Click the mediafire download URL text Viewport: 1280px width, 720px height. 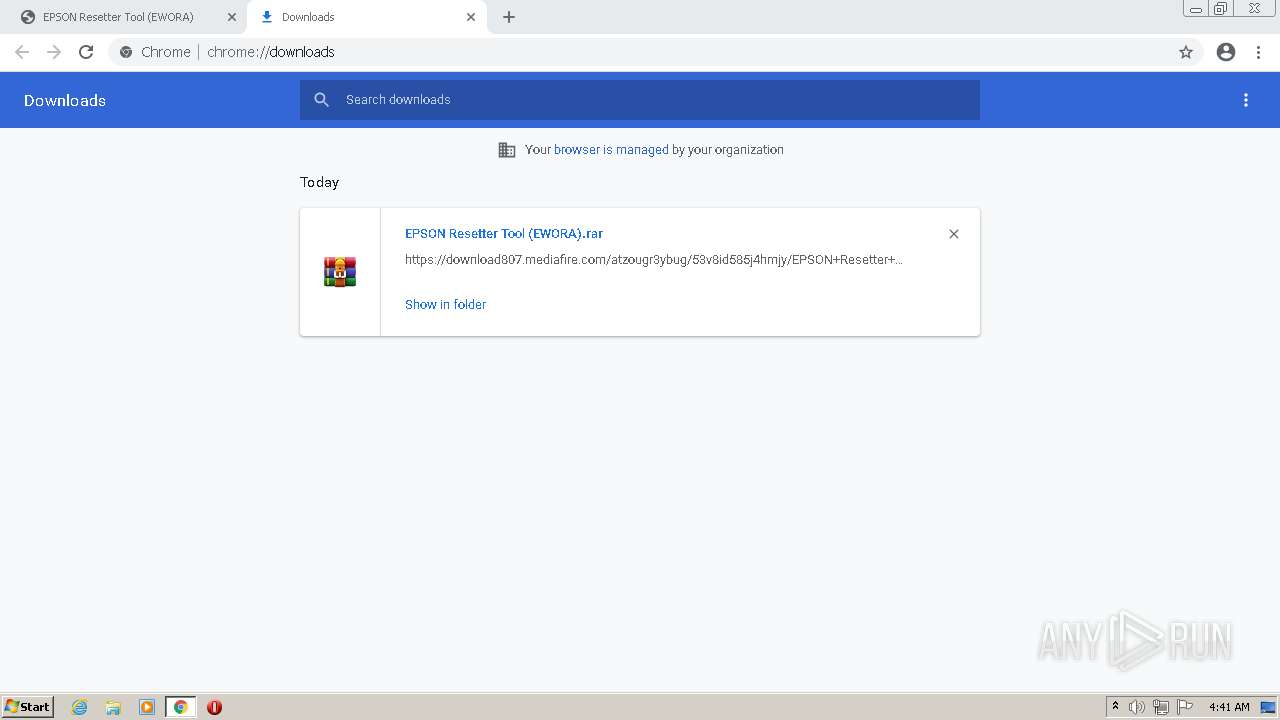click(654, 259)
